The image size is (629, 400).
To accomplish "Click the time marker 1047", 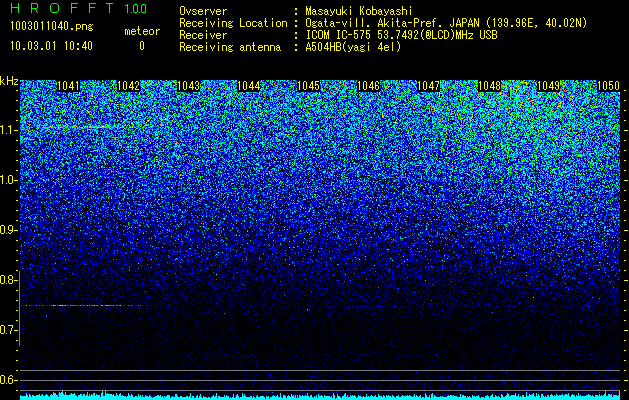I will [x=428, y=86].
